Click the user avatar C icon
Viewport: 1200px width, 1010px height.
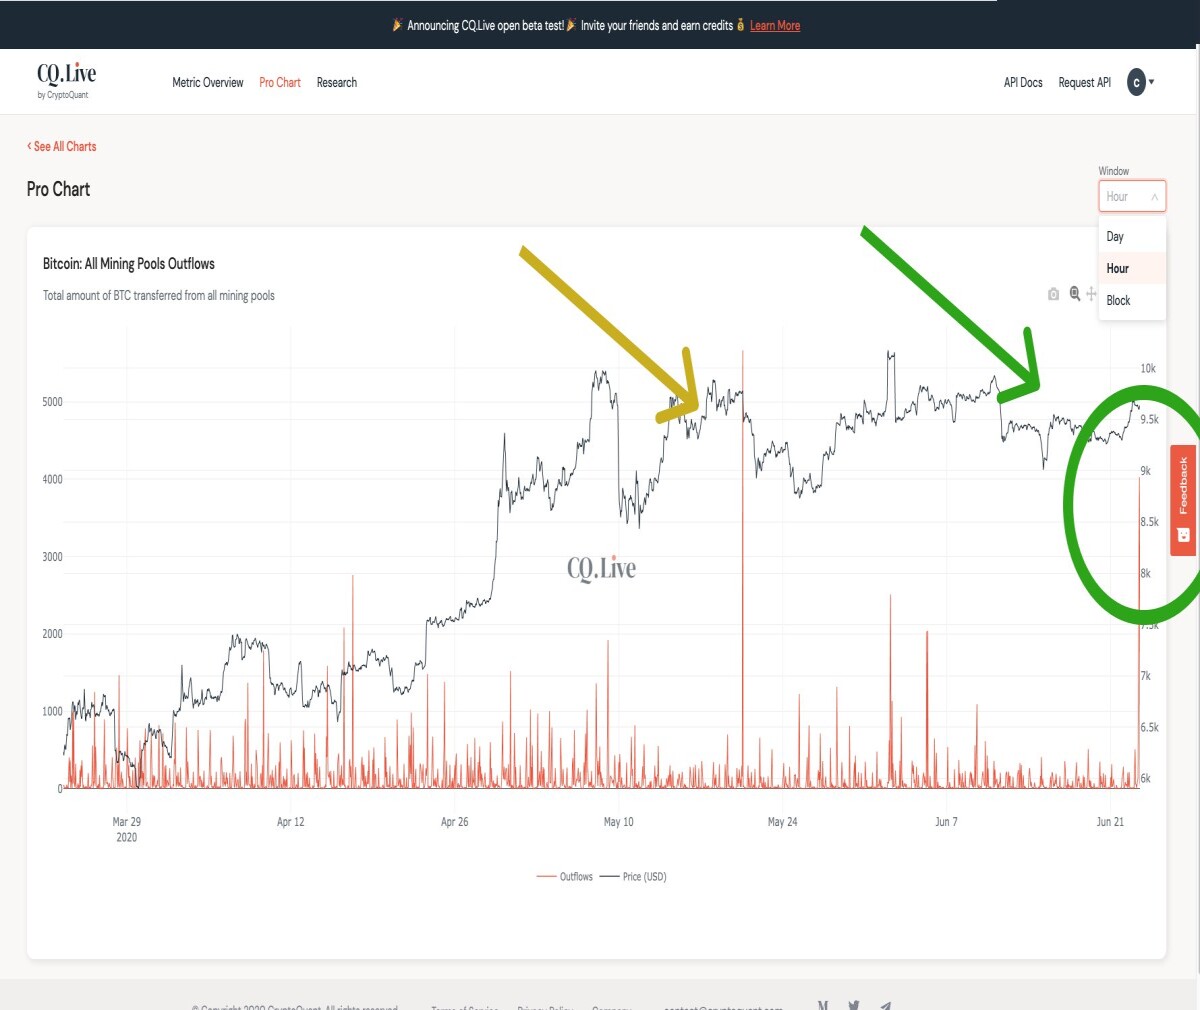(x=1136, y=82)
